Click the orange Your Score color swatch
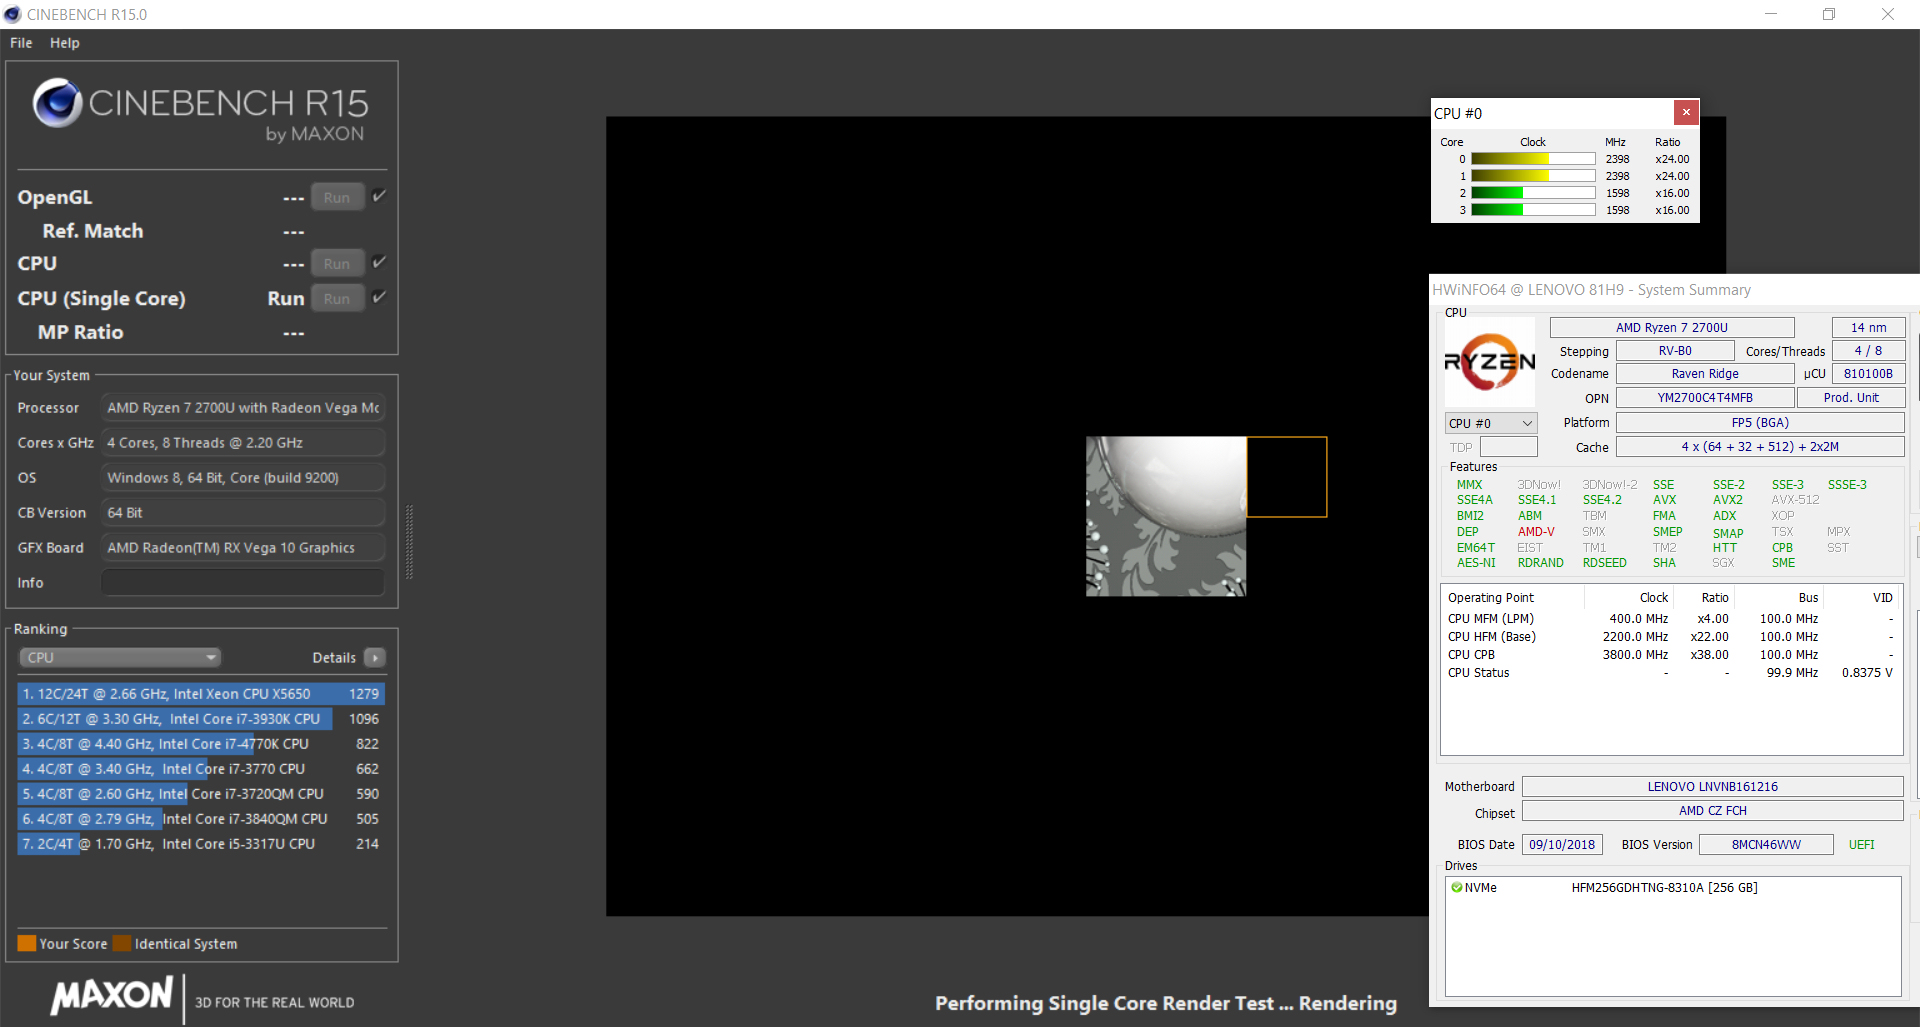This screenshot has width=1920, height=1027. click(x=26, y=943)
